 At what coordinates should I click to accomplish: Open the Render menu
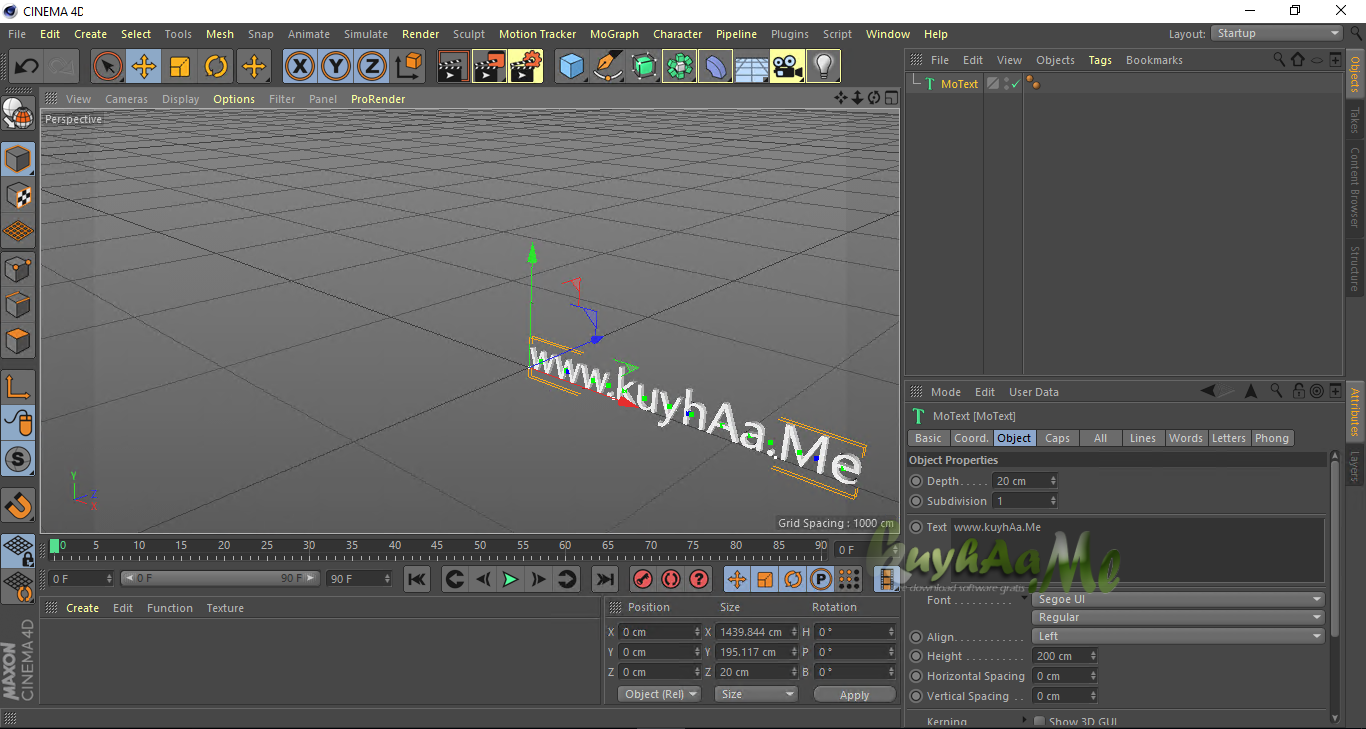coord(420,34)
